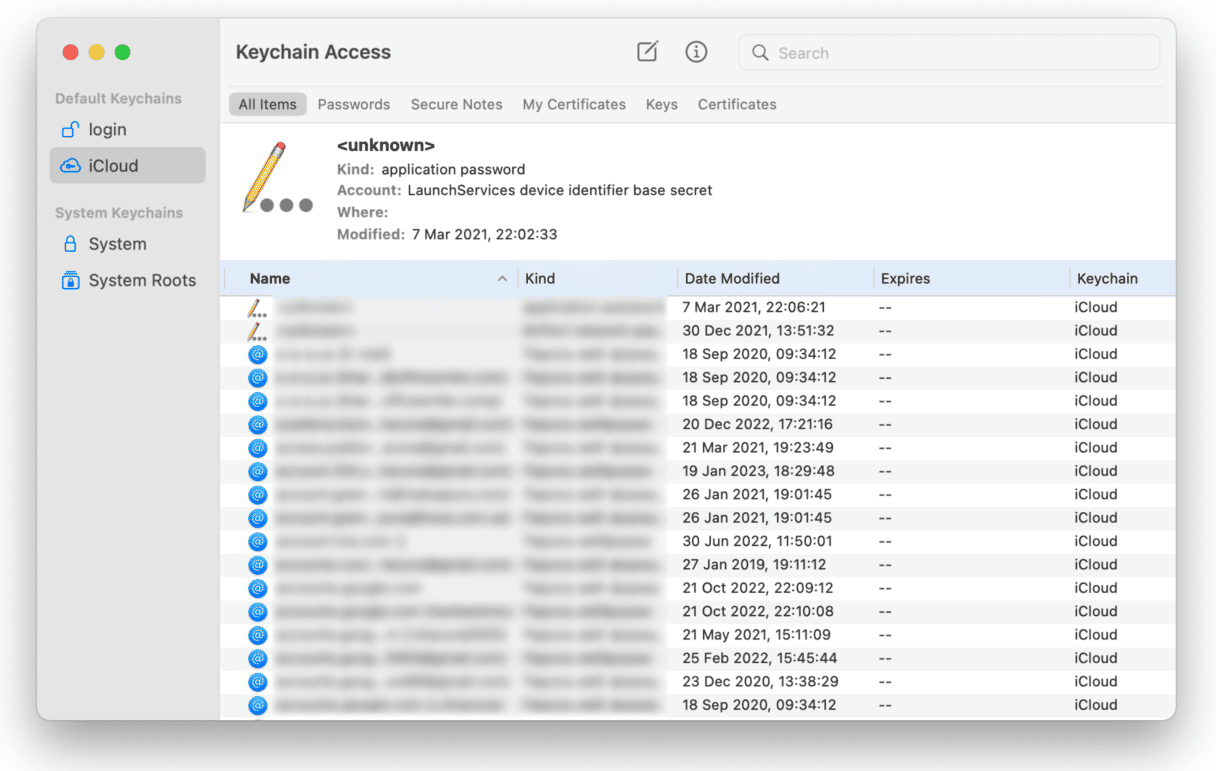Click @ icon in 27 Jan 2019 row
1216x771 pixels.
coord(258,565)
